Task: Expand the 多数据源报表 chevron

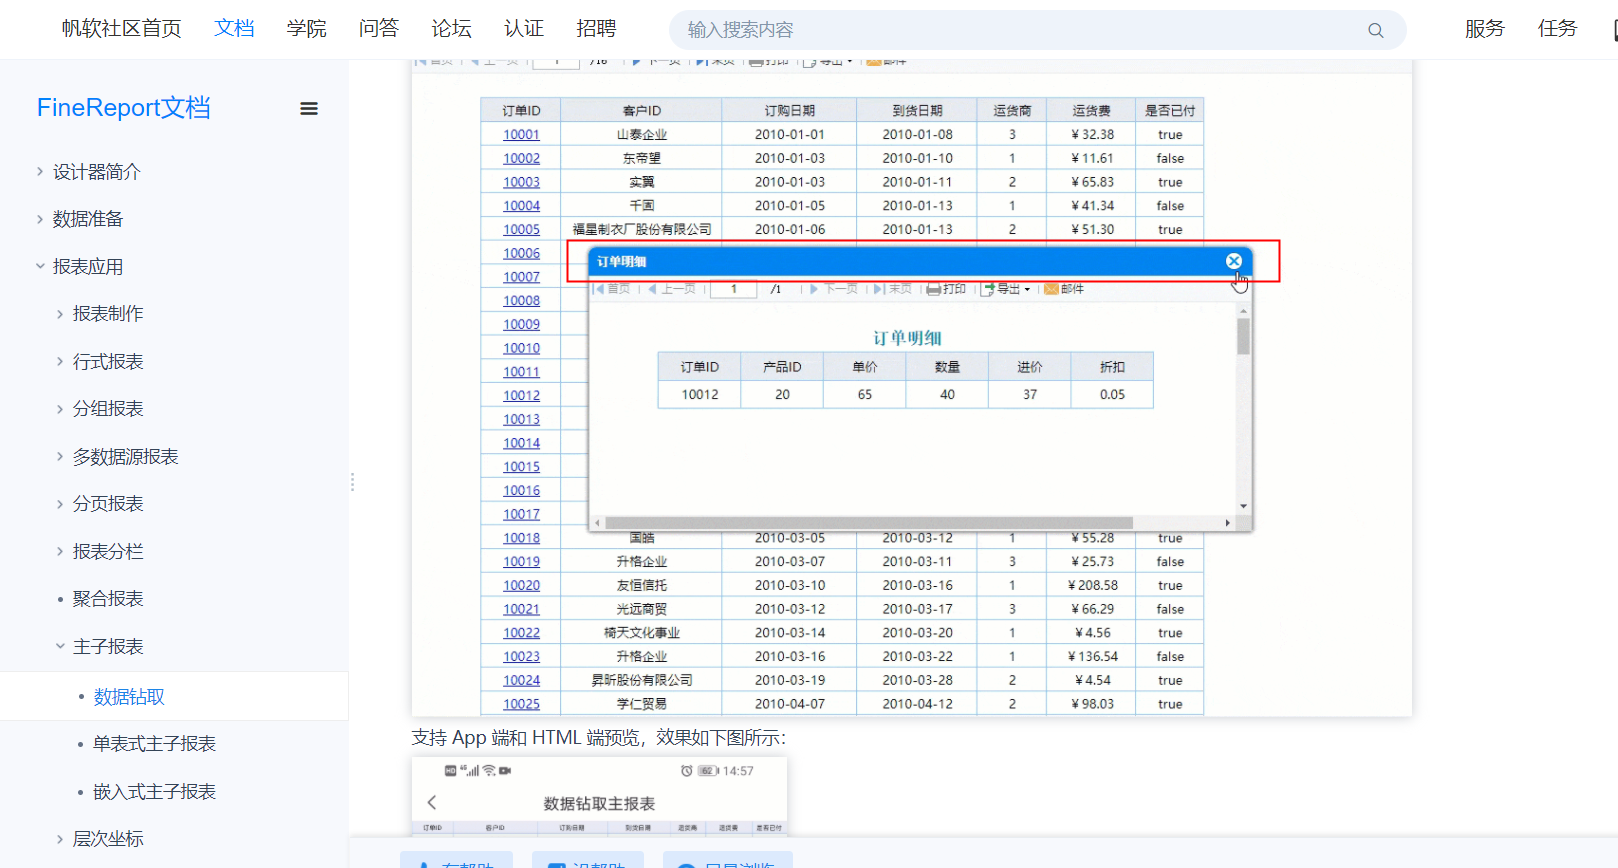Action: point(60,457)
